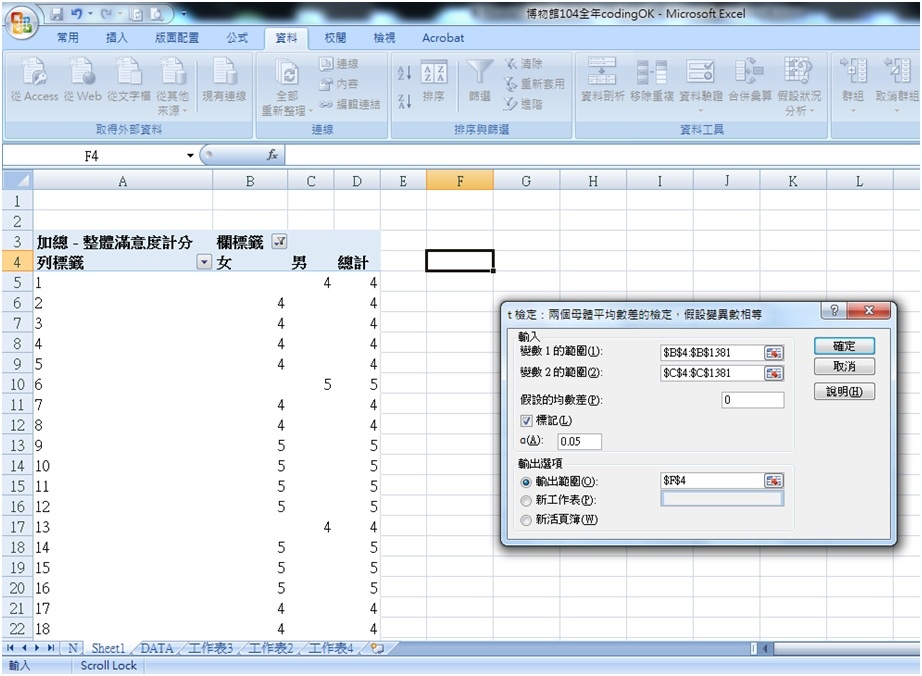Open the Review (校閱) ribbon tab
This screenshot has height=676, width=922.
point(335,38)
